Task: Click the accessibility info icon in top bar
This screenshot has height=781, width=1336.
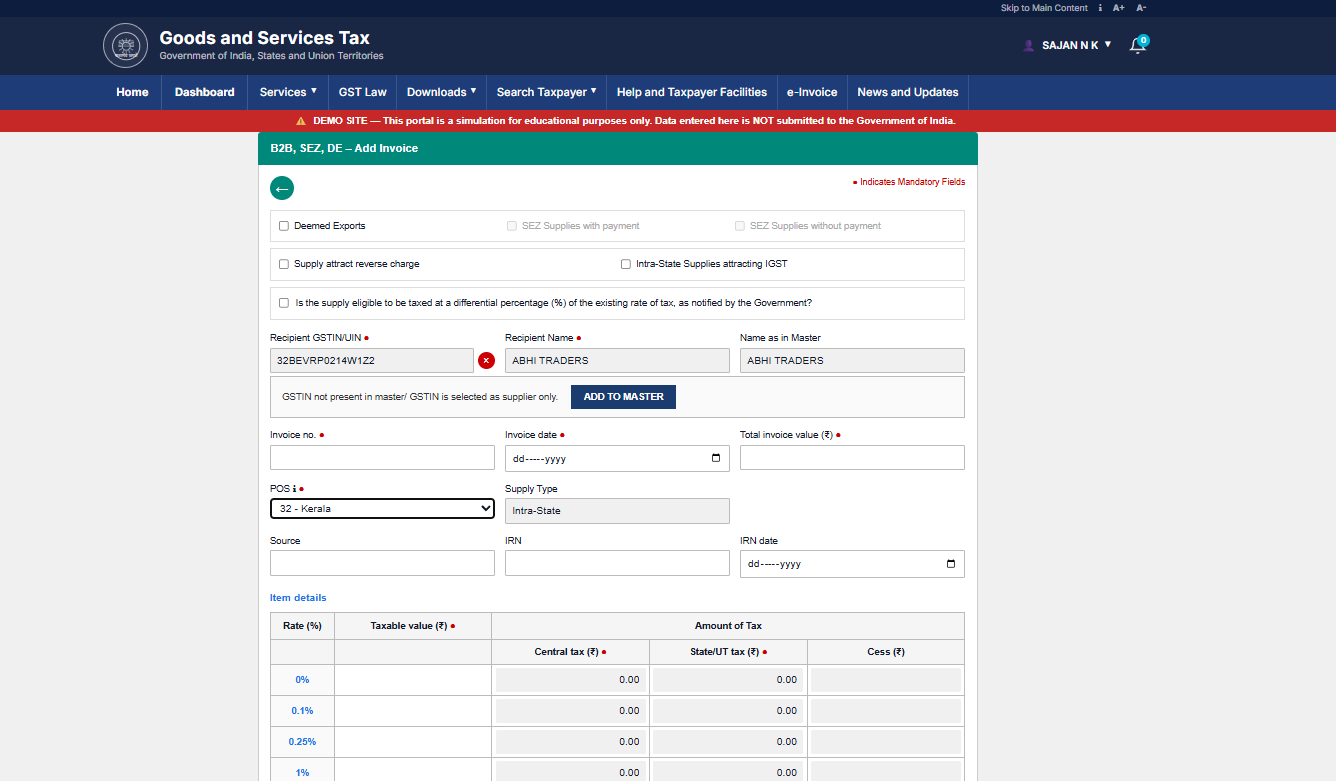Action: pyautogui.click(x=1100, y=8)
